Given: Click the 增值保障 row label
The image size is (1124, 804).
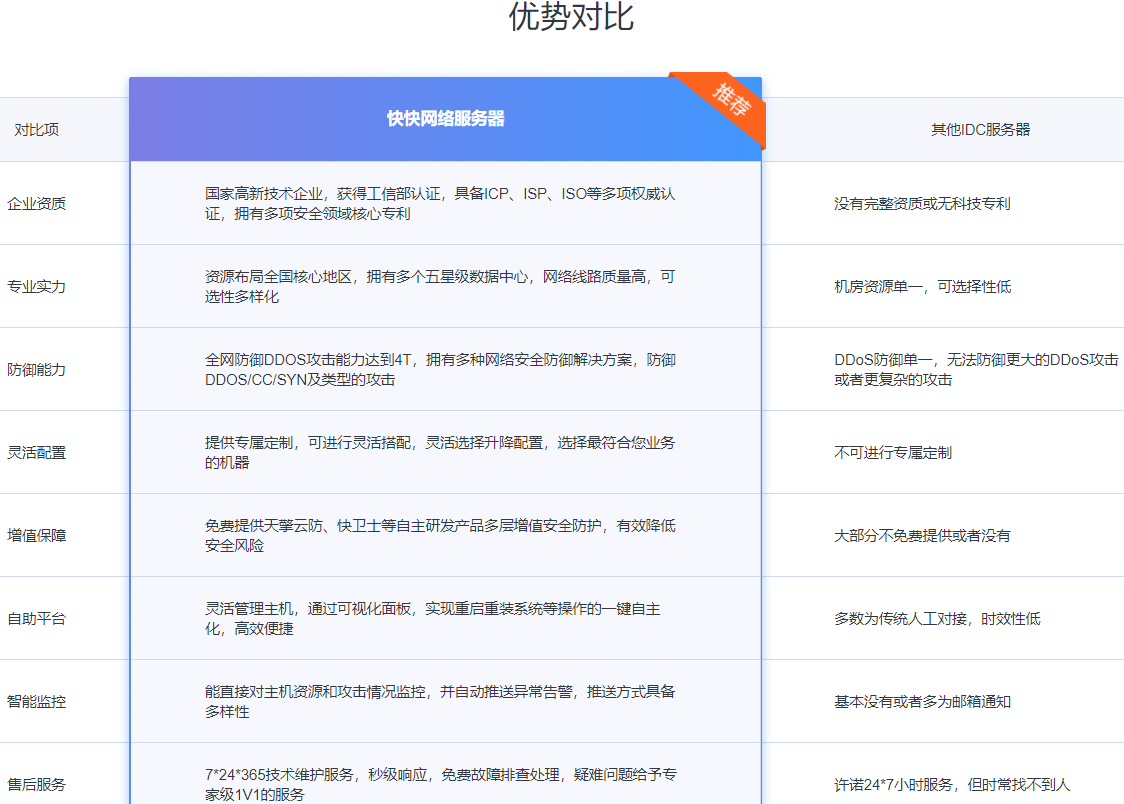Looking at the screenshot, I should click(37, 535).
